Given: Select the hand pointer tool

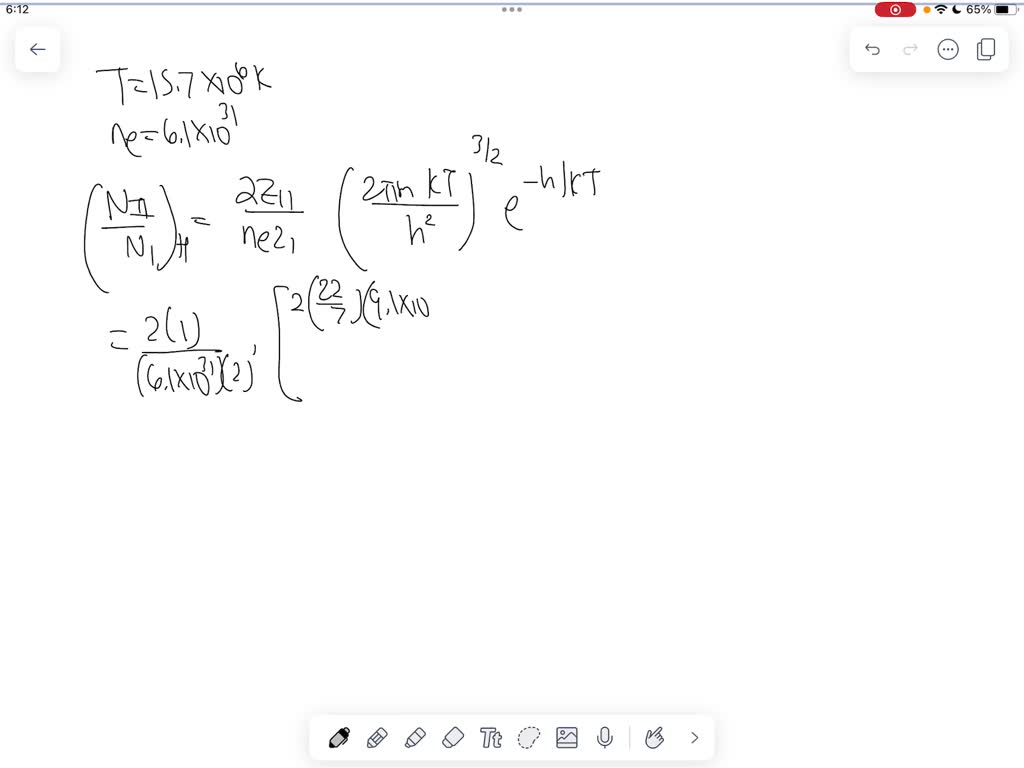Looking at the screenshot, I should coord(655,737).
